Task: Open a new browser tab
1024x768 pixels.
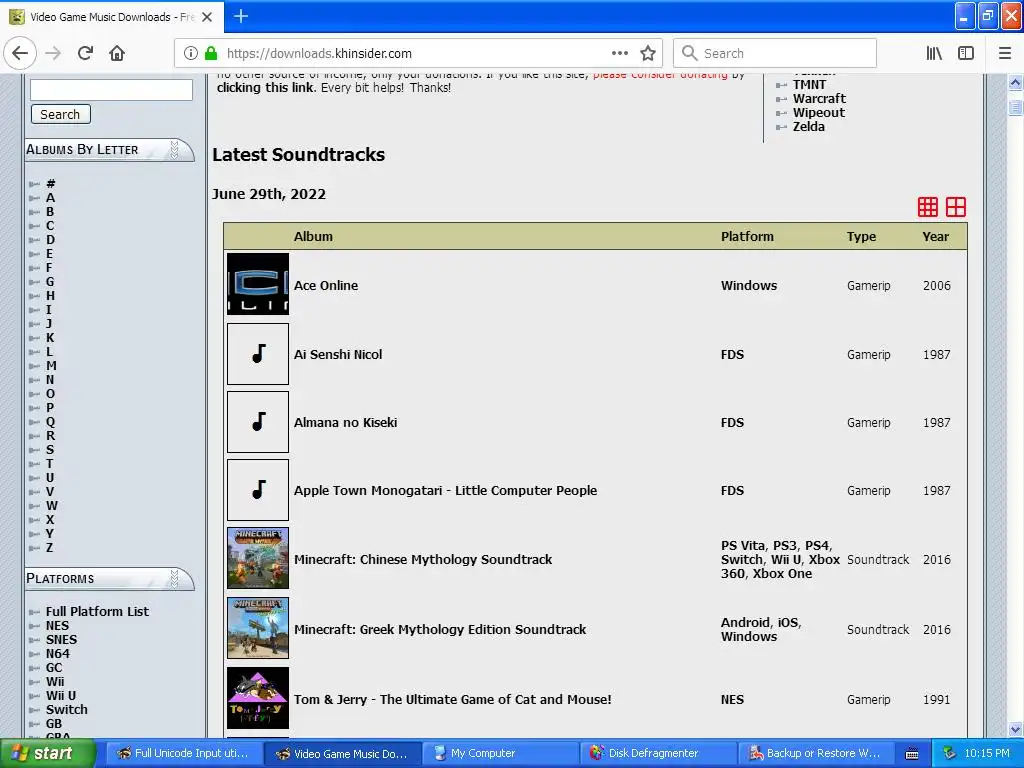Action: (240, 16)
